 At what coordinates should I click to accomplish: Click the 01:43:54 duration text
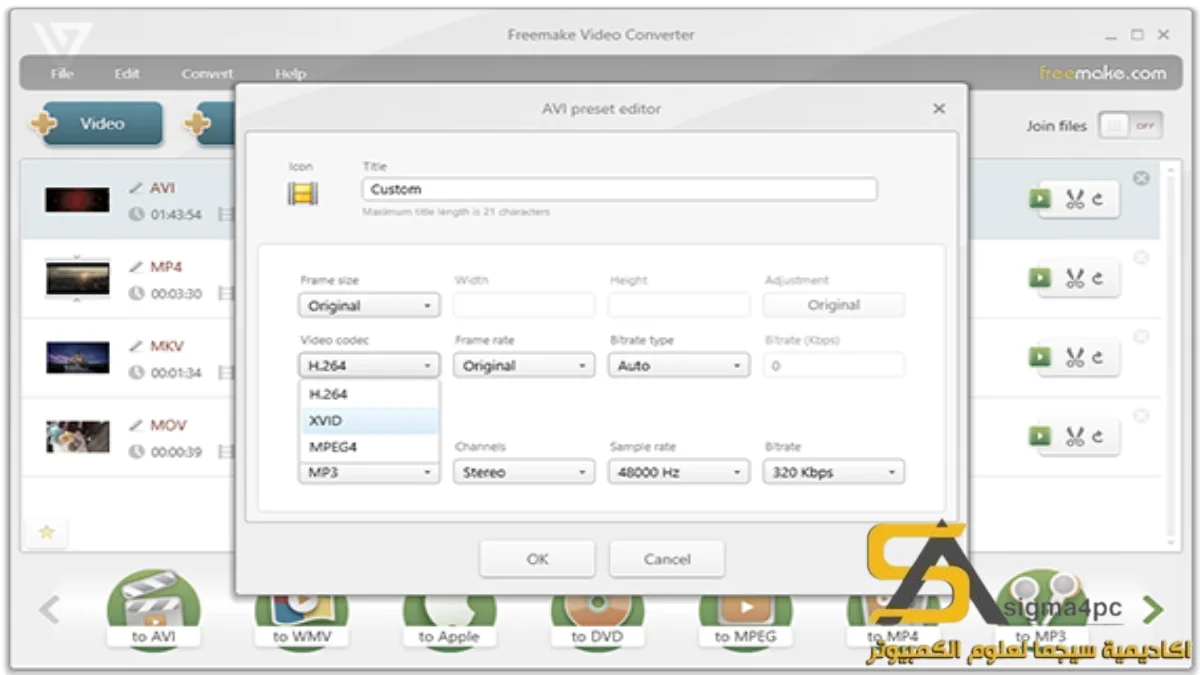(x=176, y=215)
